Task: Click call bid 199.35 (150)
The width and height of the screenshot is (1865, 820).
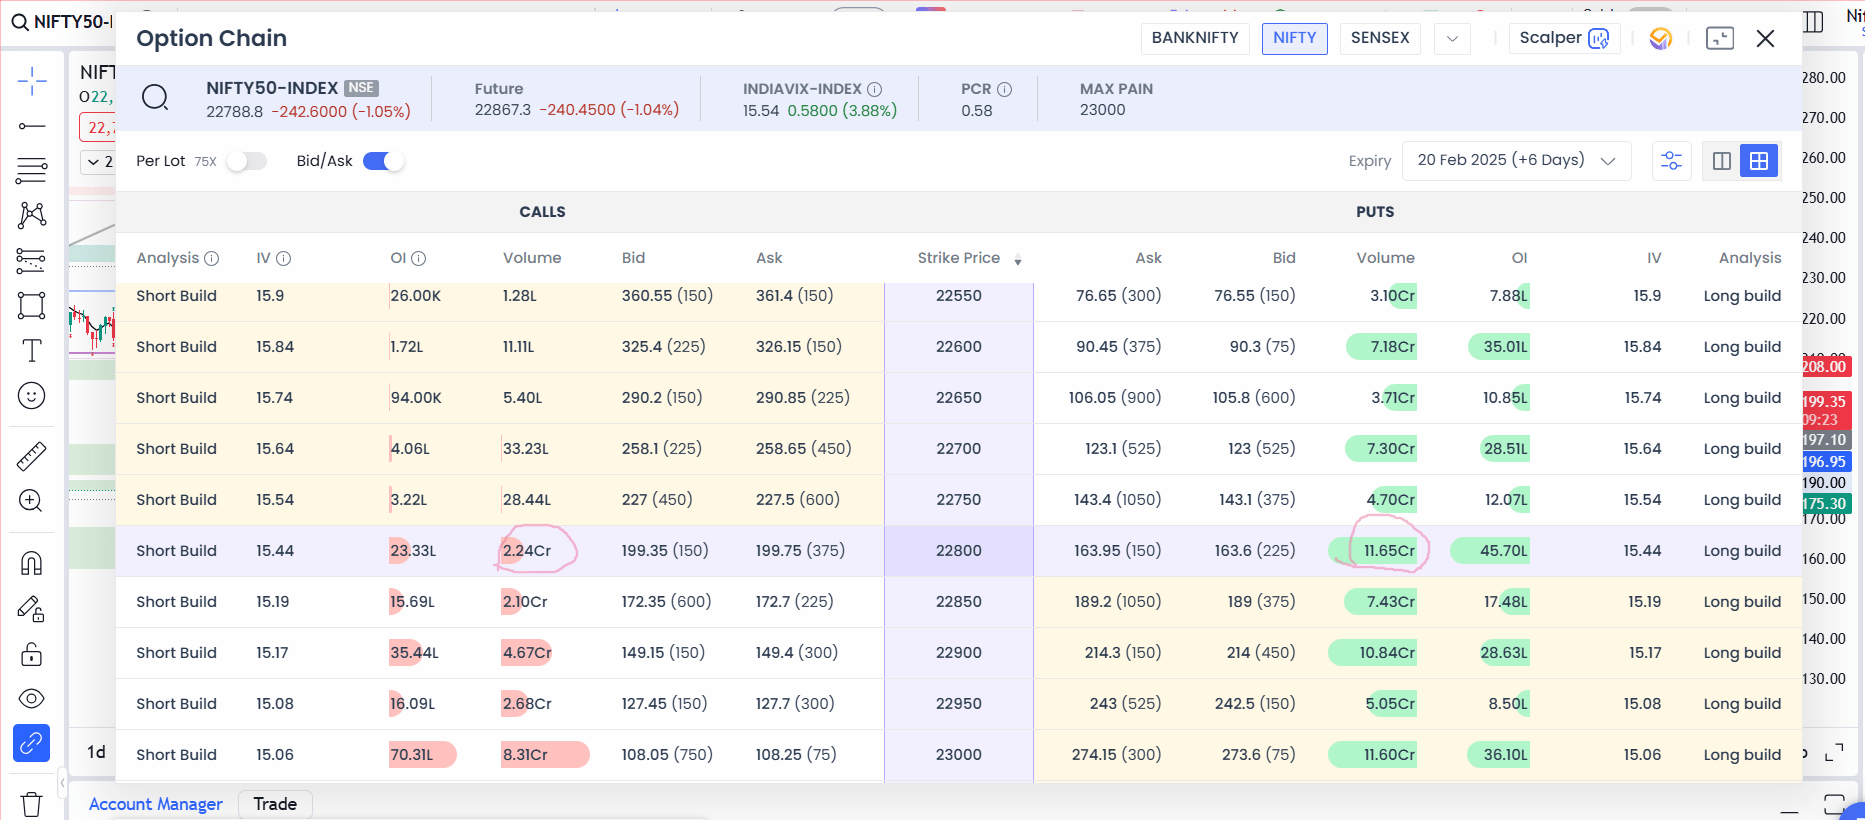Action: (x=665, y=551)
